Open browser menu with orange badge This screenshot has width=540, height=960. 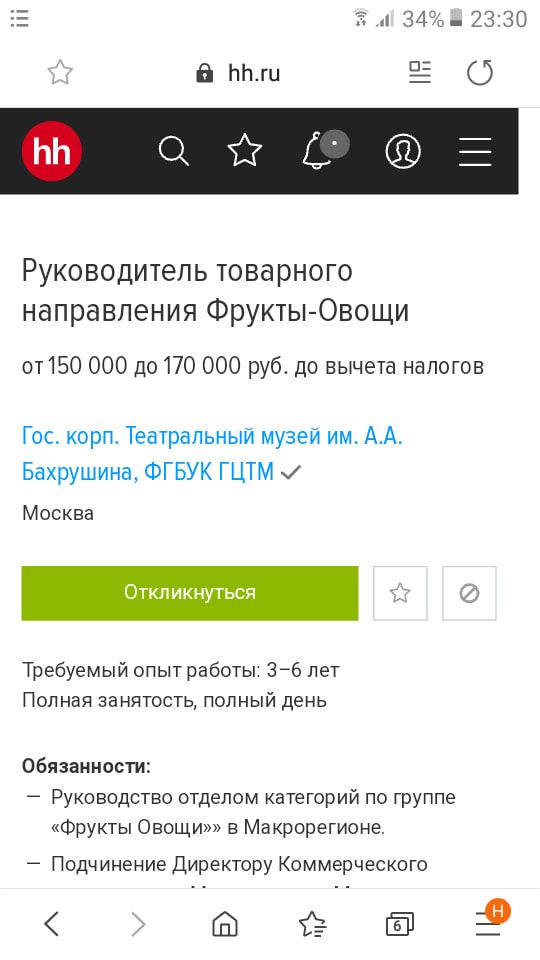point(490,920)
